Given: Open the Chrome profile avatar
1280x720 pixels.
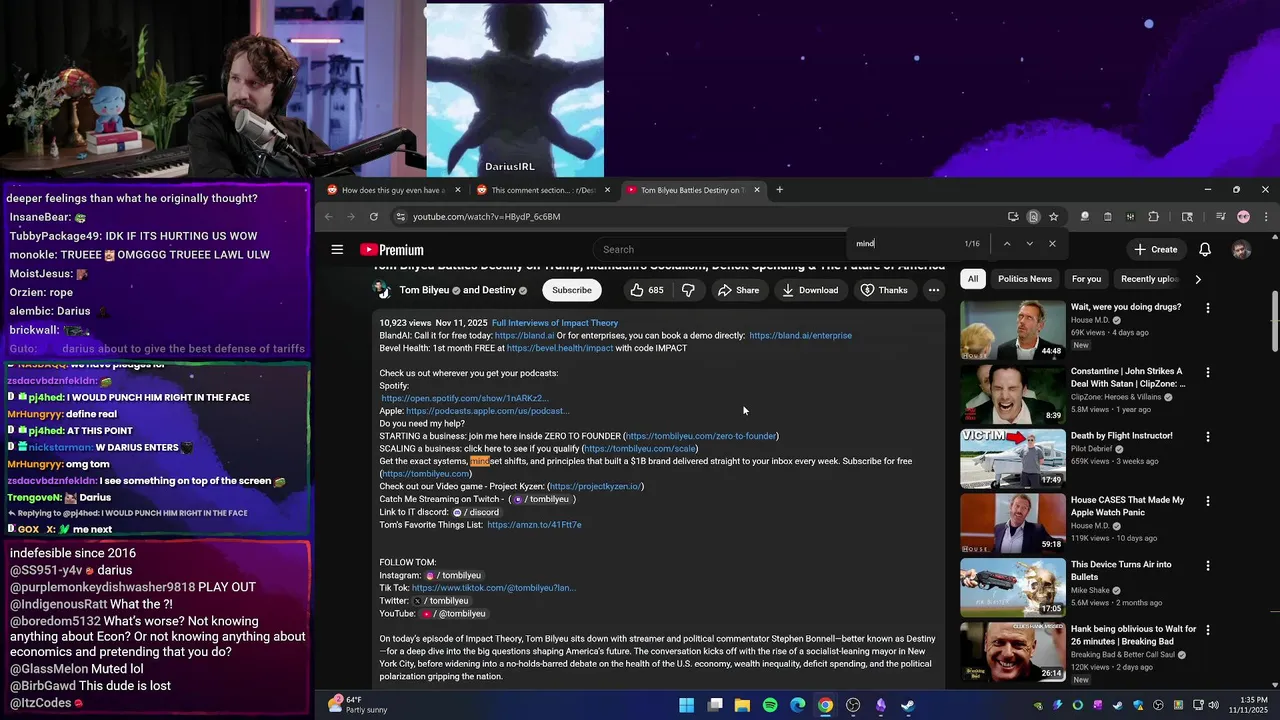Looking at the screenshot, I should coord(1244,217).
